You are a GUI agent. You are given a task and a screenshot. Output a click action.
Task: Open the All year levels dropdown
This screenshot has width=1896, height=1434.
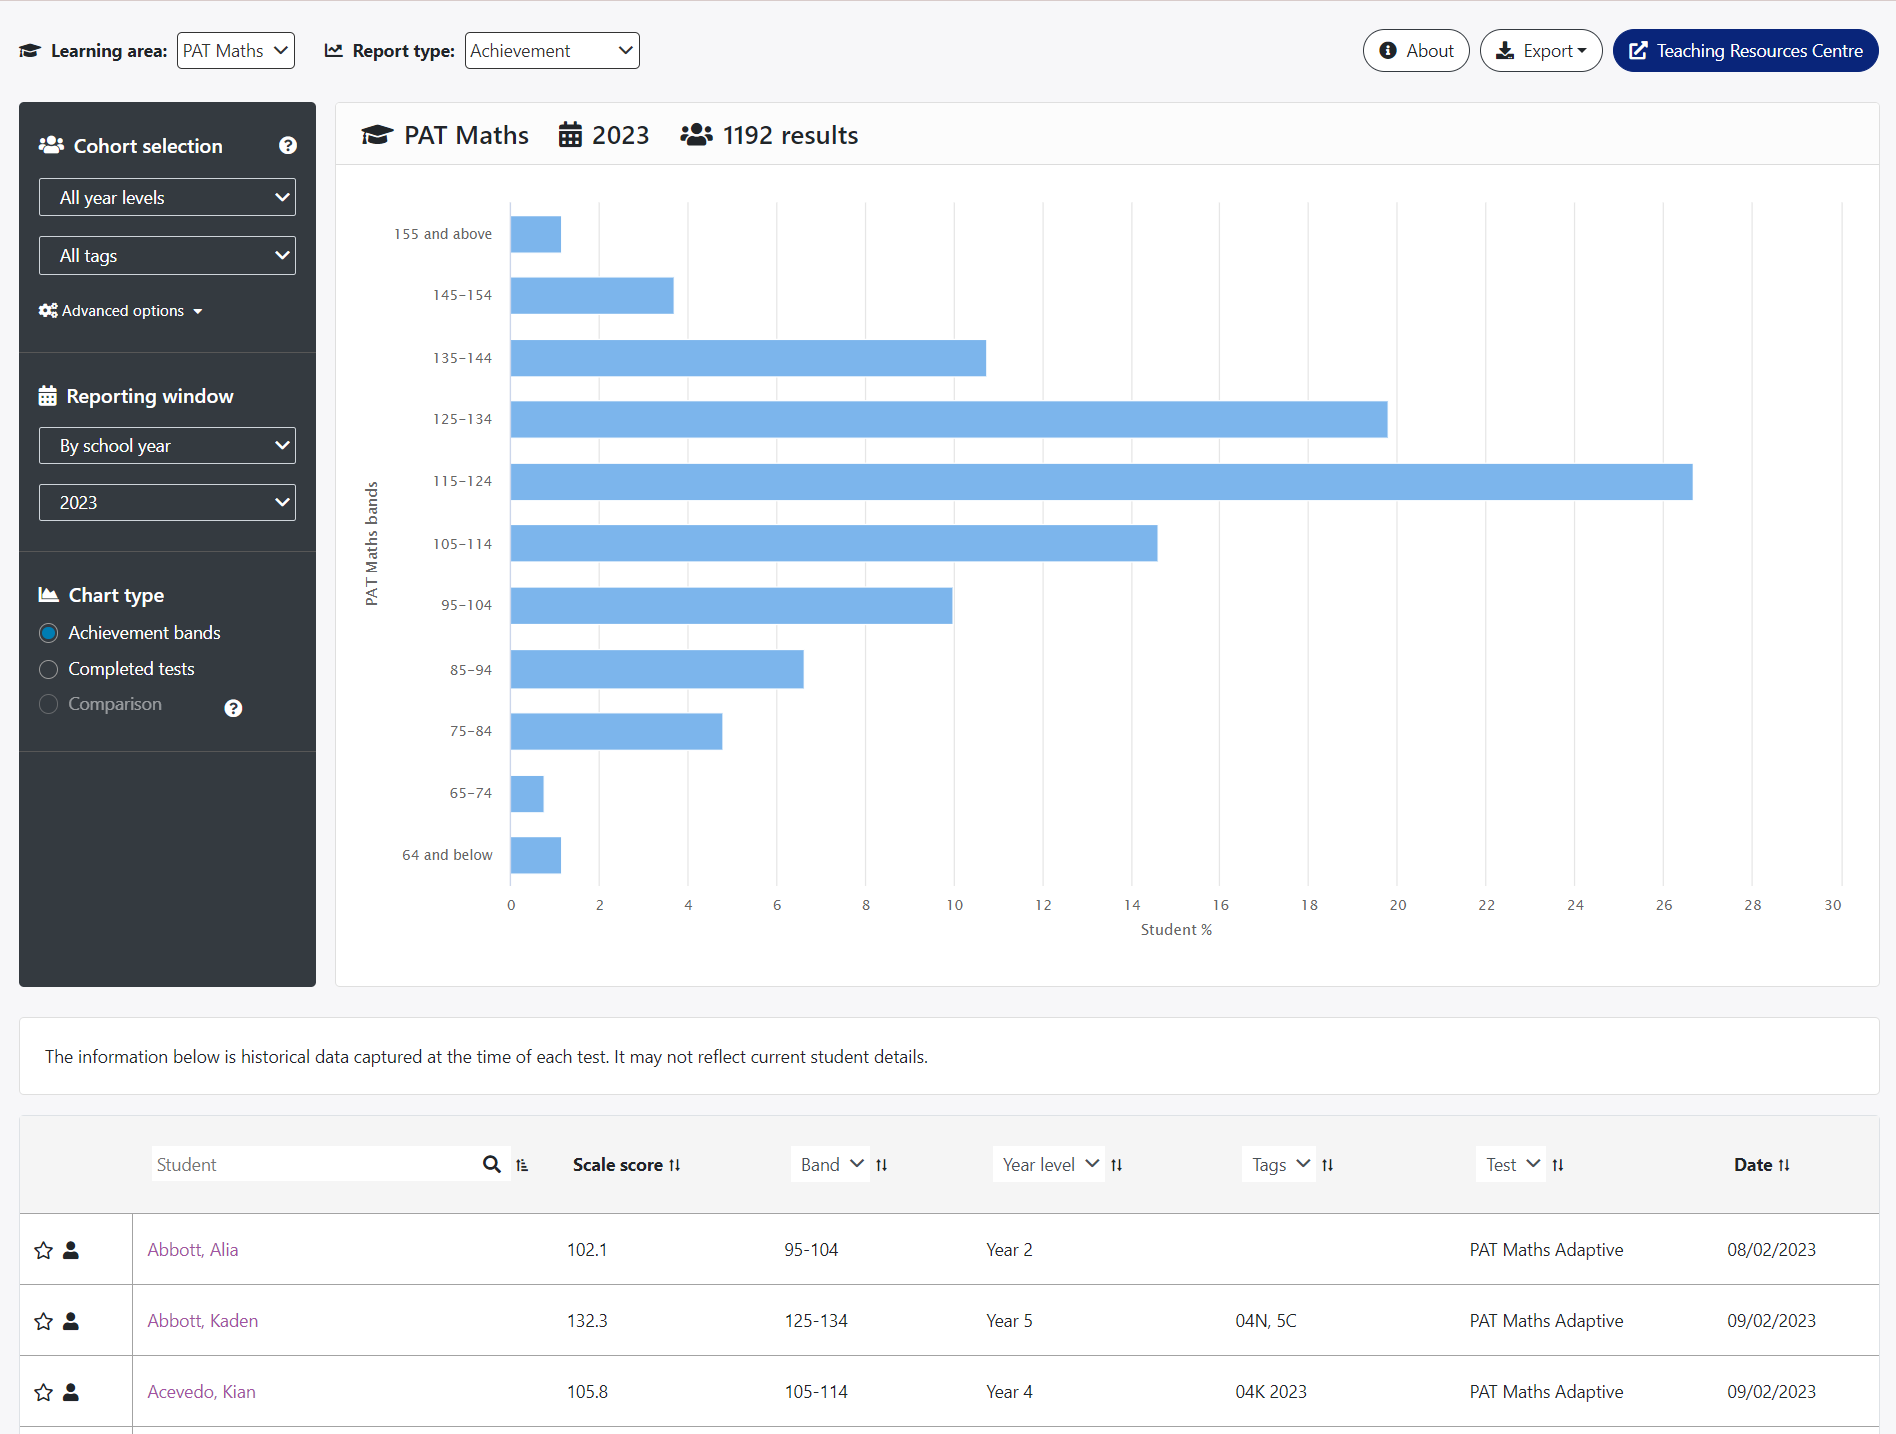pyautogui.click(x=167, y=197)
